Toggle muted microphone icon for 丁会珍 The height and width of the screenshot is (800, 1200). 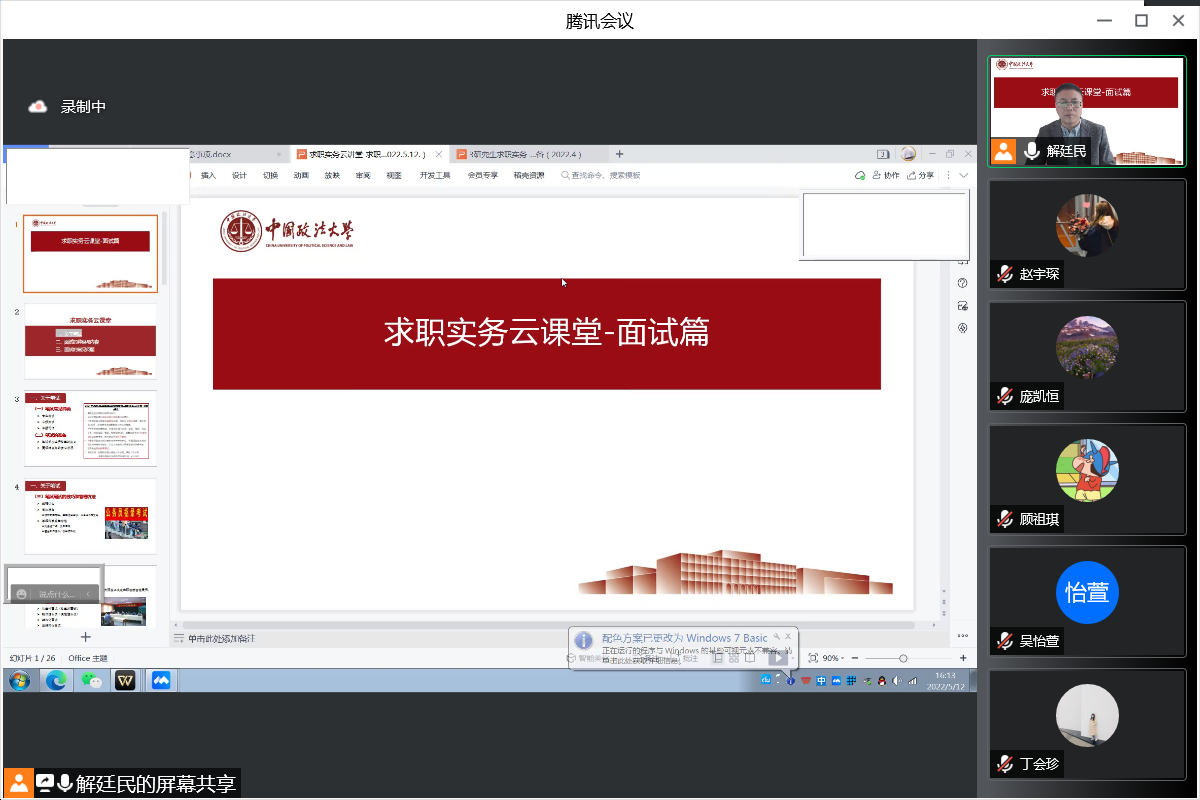click(x=1005, y=765)
